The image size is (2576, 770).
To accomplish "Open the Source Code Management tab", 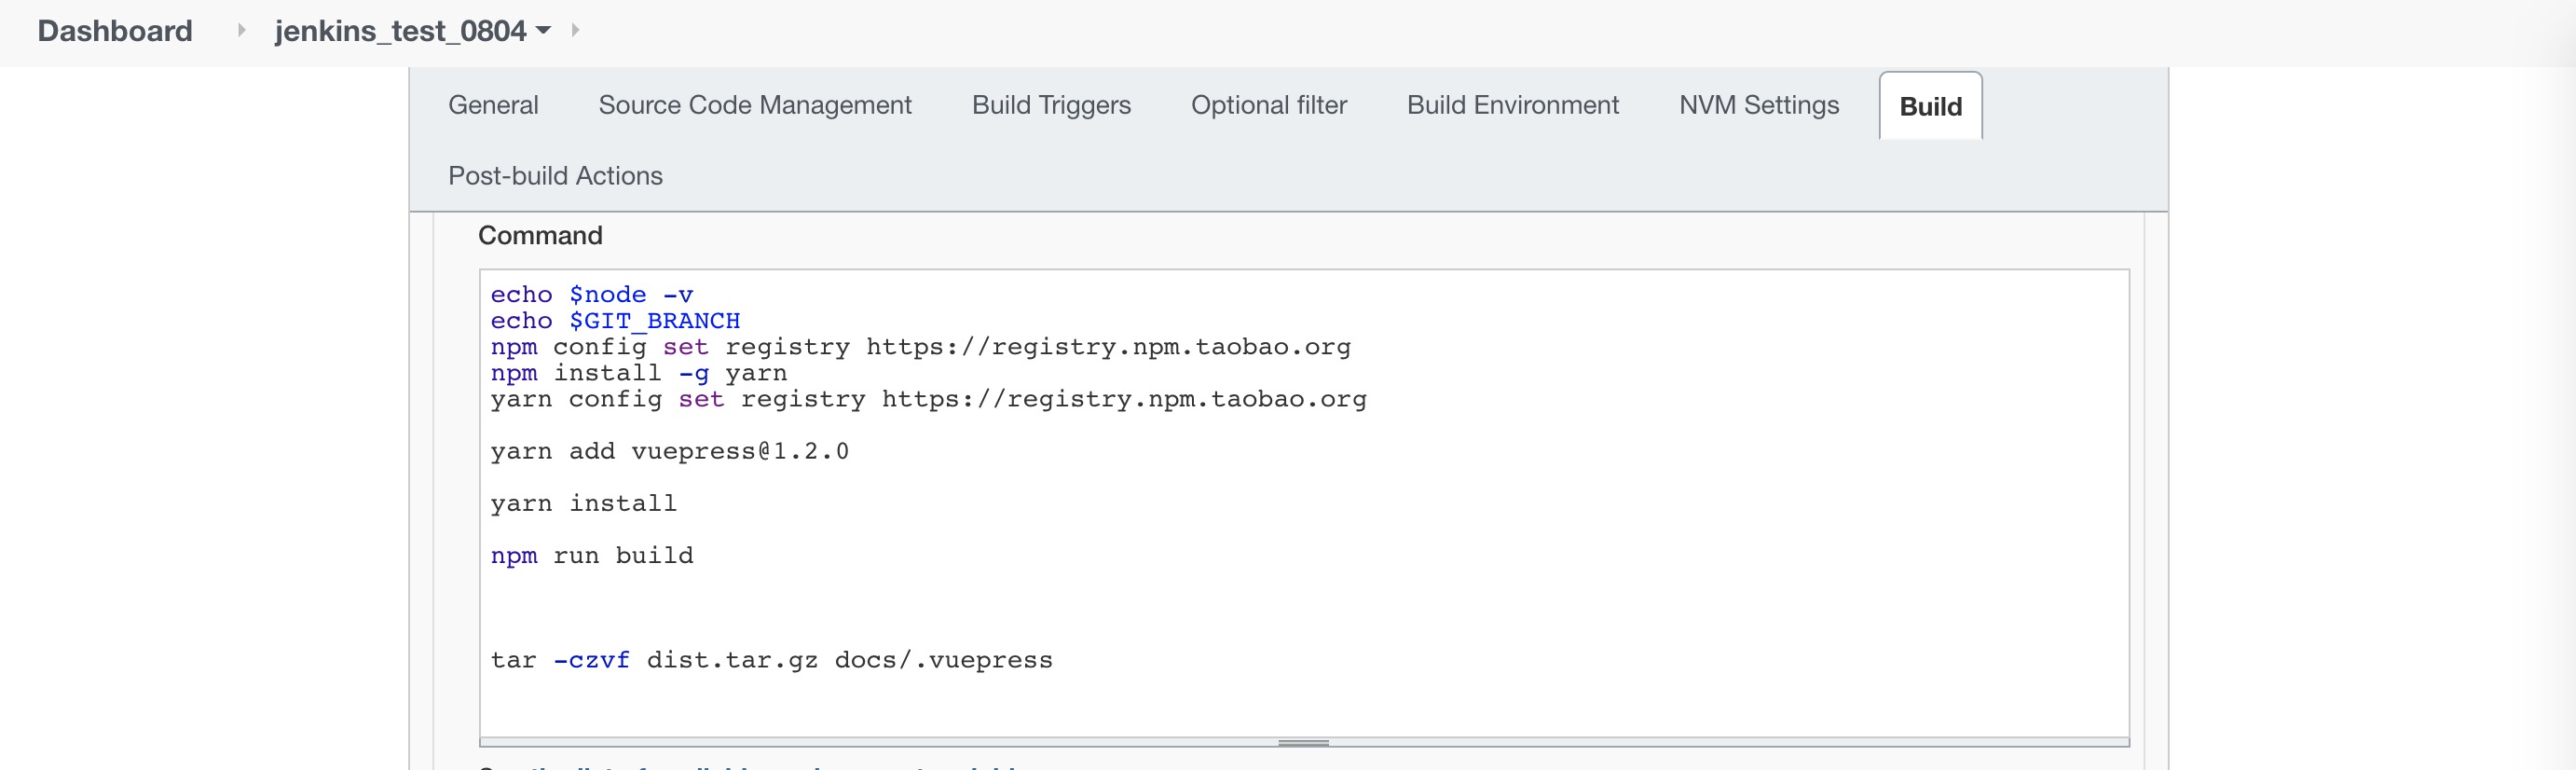I will (x=755, y=105).
